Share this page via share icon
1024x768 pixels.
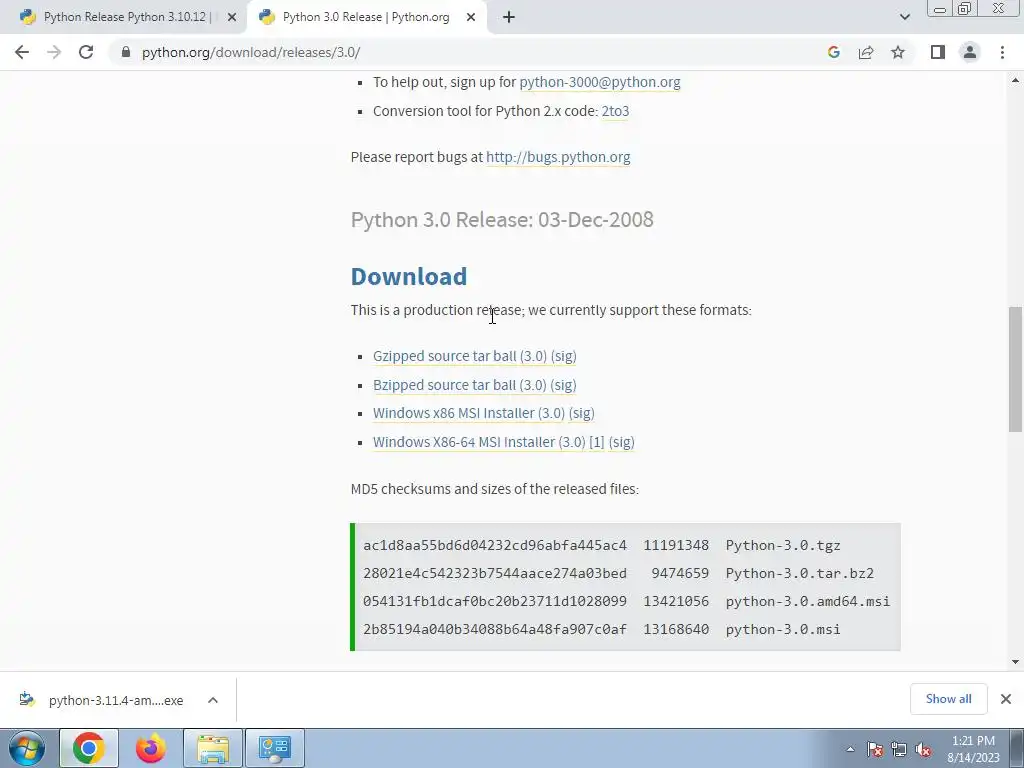[866, 52]
